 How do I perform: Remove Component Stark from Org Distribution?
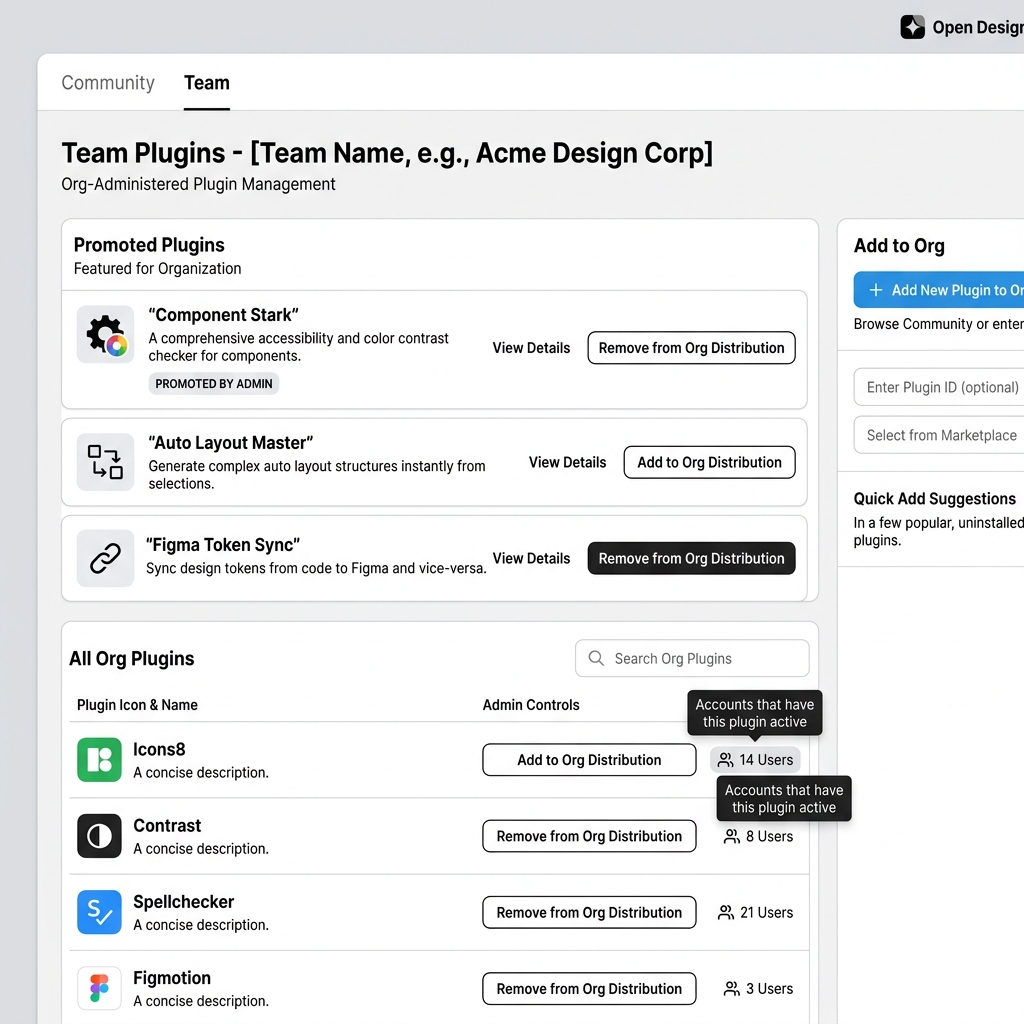[x=692, y=348]
